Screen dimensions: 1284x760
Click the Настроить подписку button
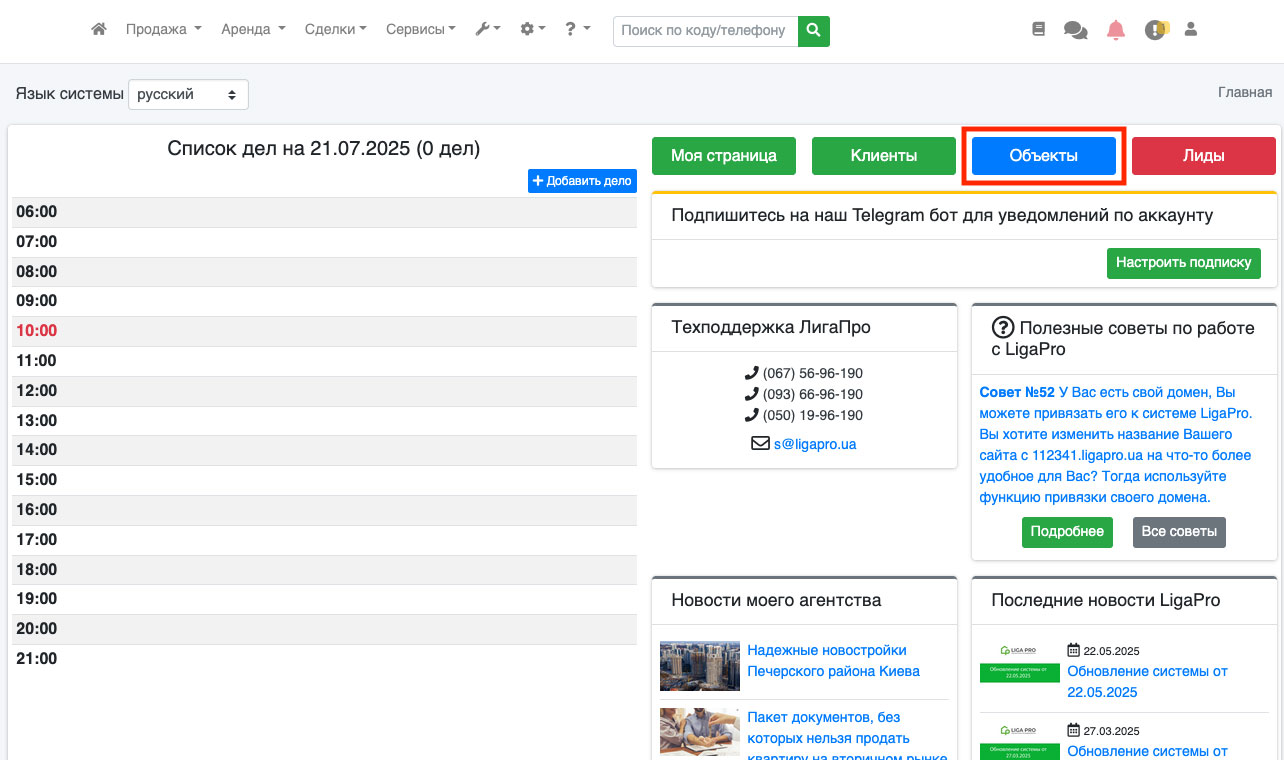(1183, 263)
